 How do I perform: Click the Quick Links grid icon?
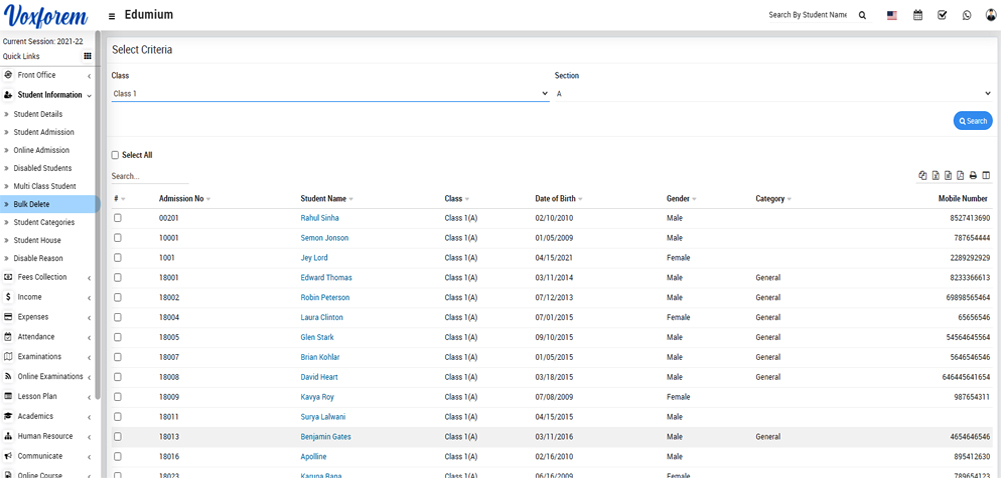[x=87, y=56]
